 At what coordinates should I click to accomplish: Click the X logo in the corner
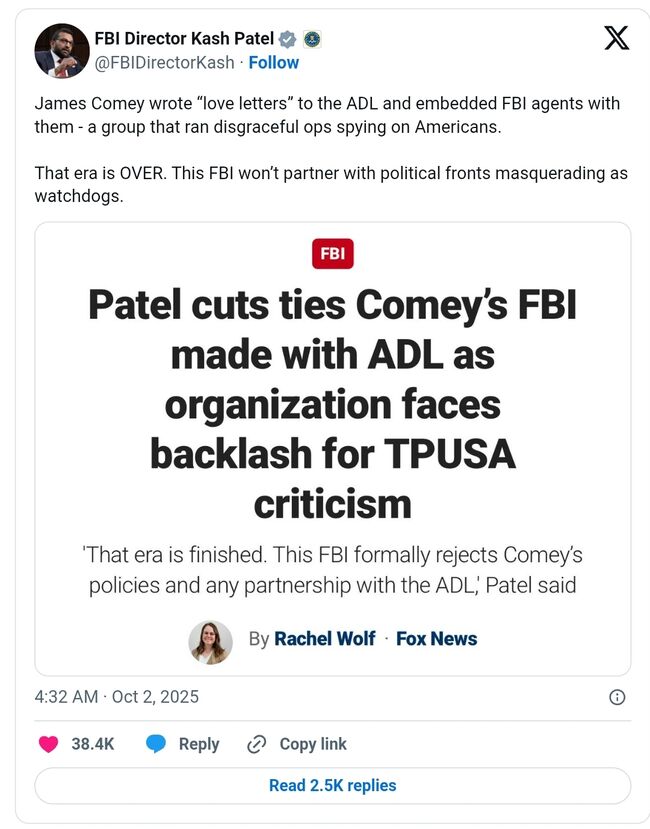pos(617,39)
